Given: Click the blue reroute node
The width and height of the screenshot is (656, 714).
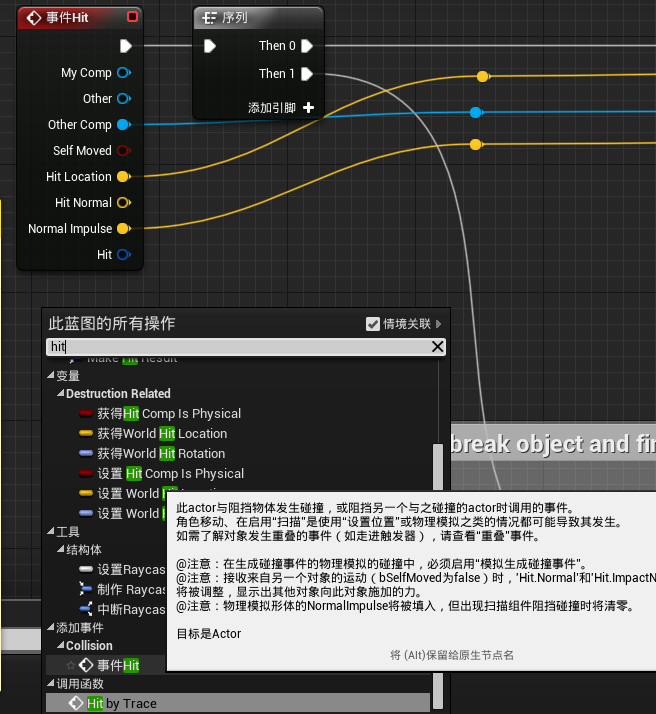Looking at the screenshot, I should tap(476, 112).
